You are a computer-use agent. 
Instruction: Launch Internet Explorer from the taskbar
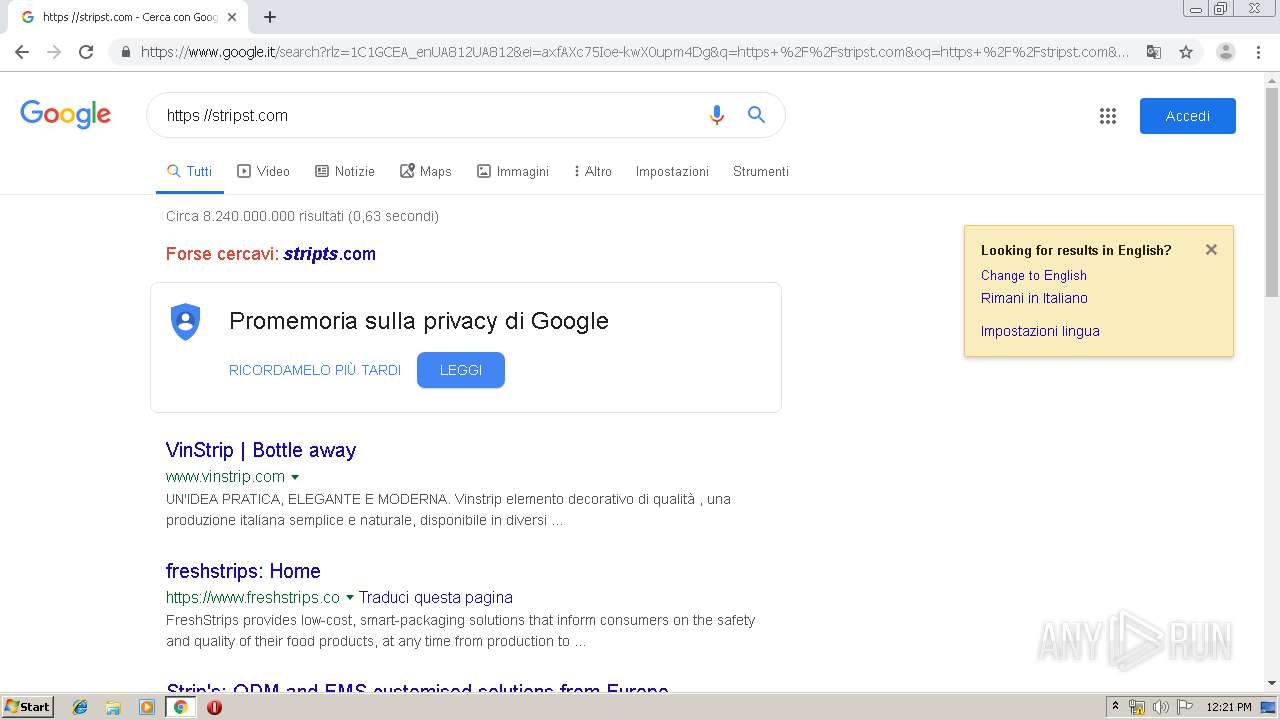[x=80, y=707]
